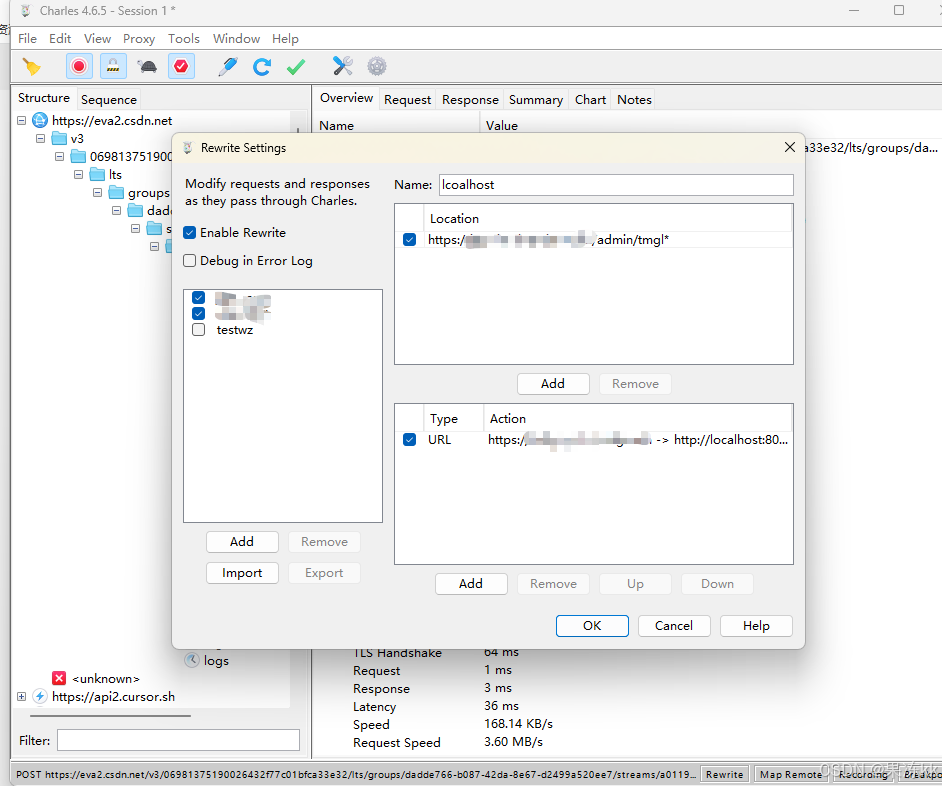The height and width of the screenshot is (786, 942).
Task: Click Add below the rewrite sets list
Action: [x=242, y=541]
